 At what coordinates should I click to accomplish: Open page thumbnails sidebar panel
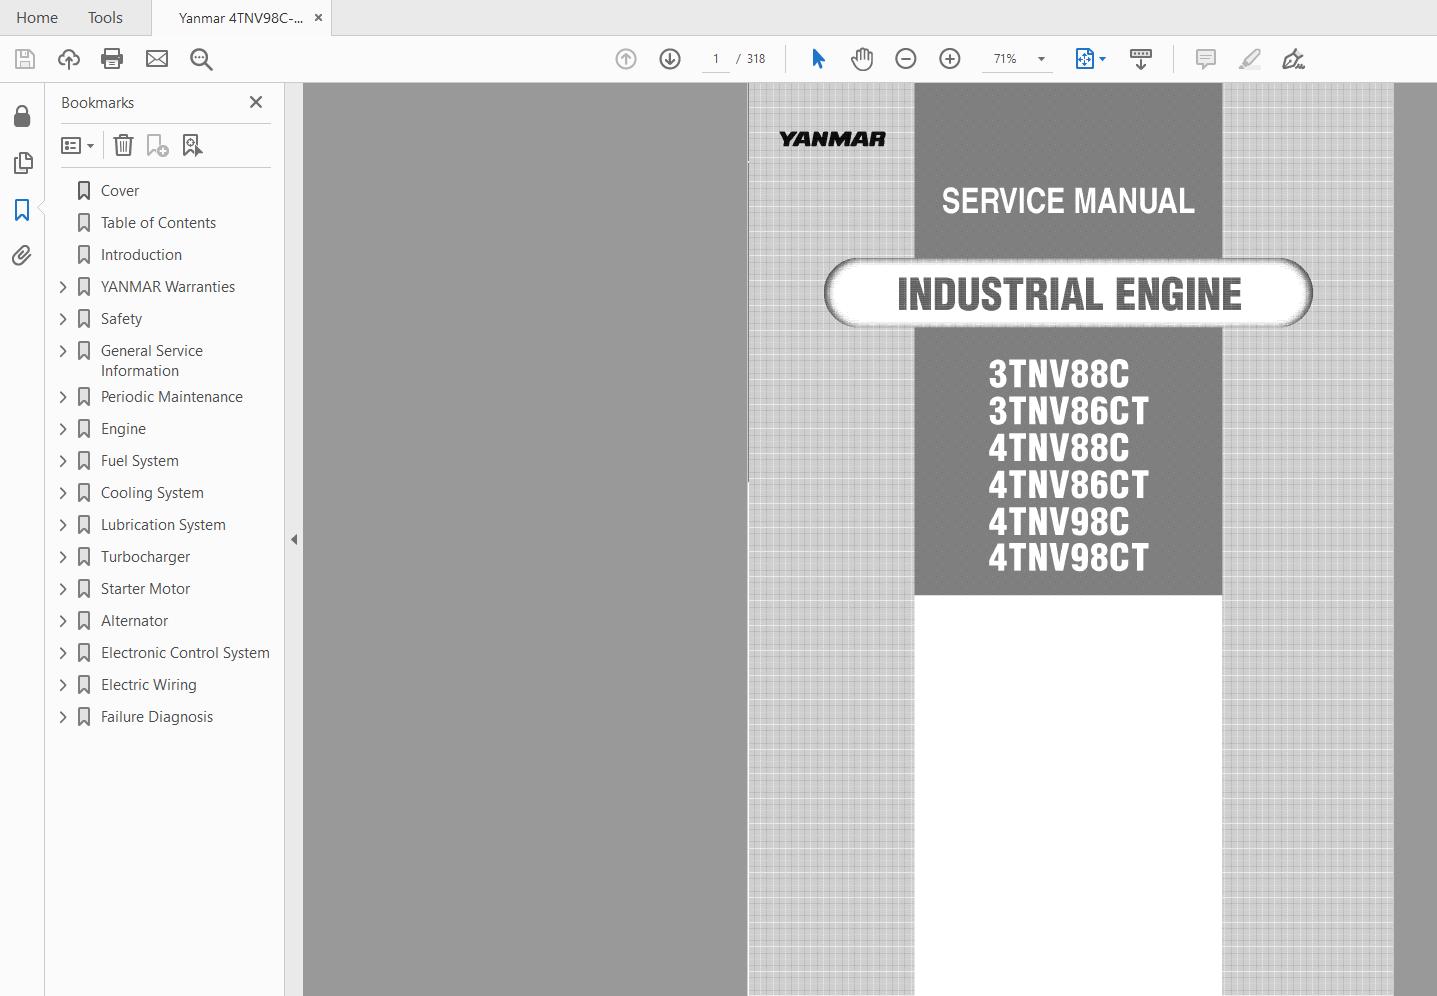click(22, 163)
